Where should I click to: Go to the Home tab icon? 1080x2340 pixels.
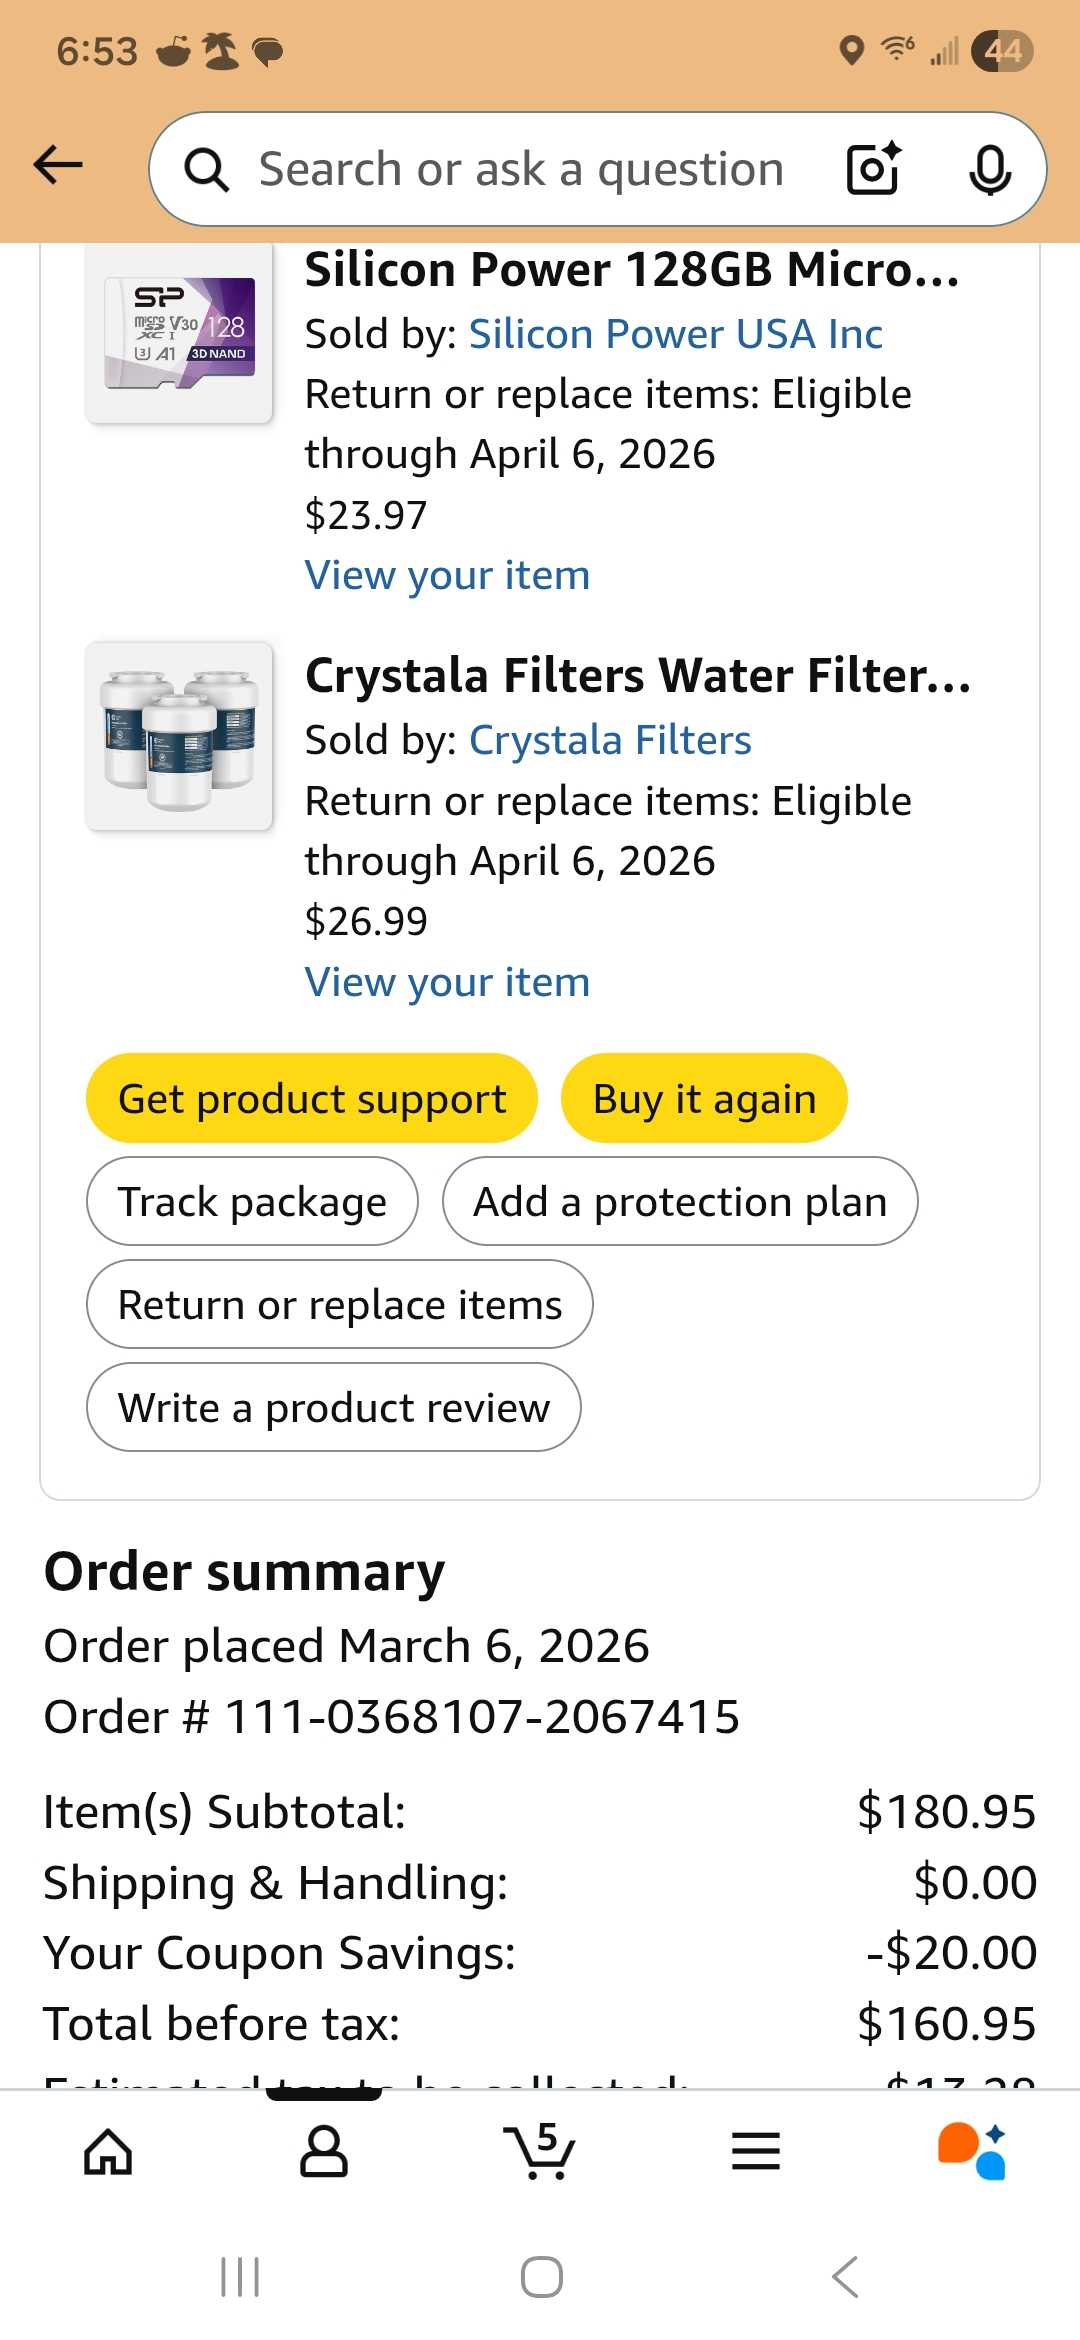coord(108,2152)
